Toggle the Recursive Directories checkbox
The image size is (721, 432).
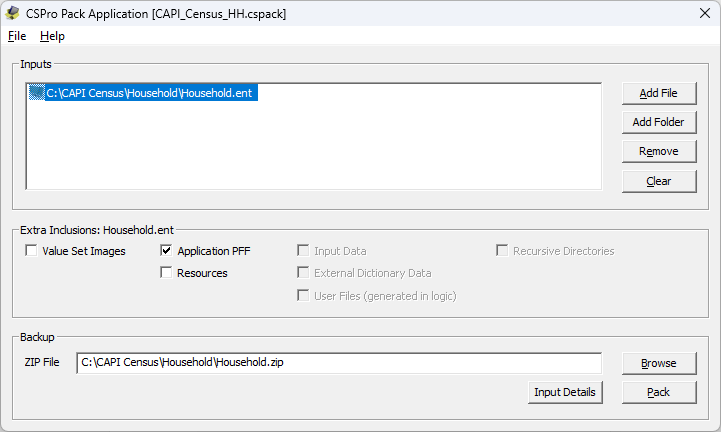[503, 251]
